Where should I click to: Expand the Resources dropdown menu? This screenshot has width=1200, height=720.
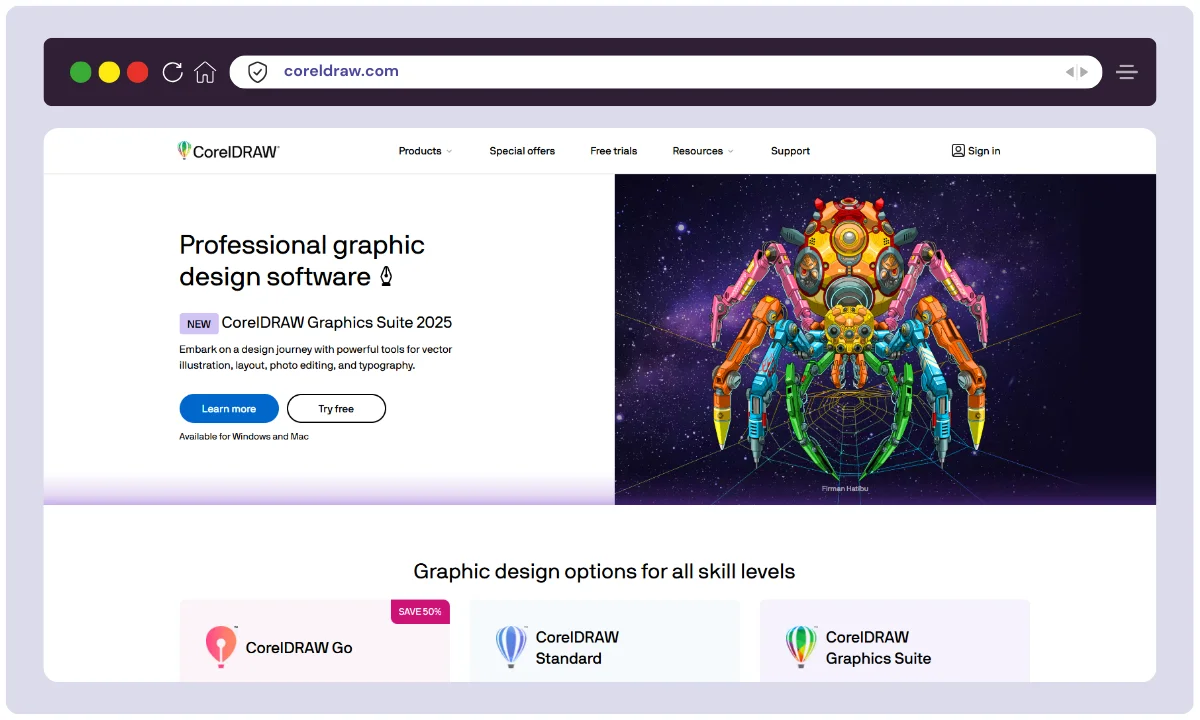703,151
